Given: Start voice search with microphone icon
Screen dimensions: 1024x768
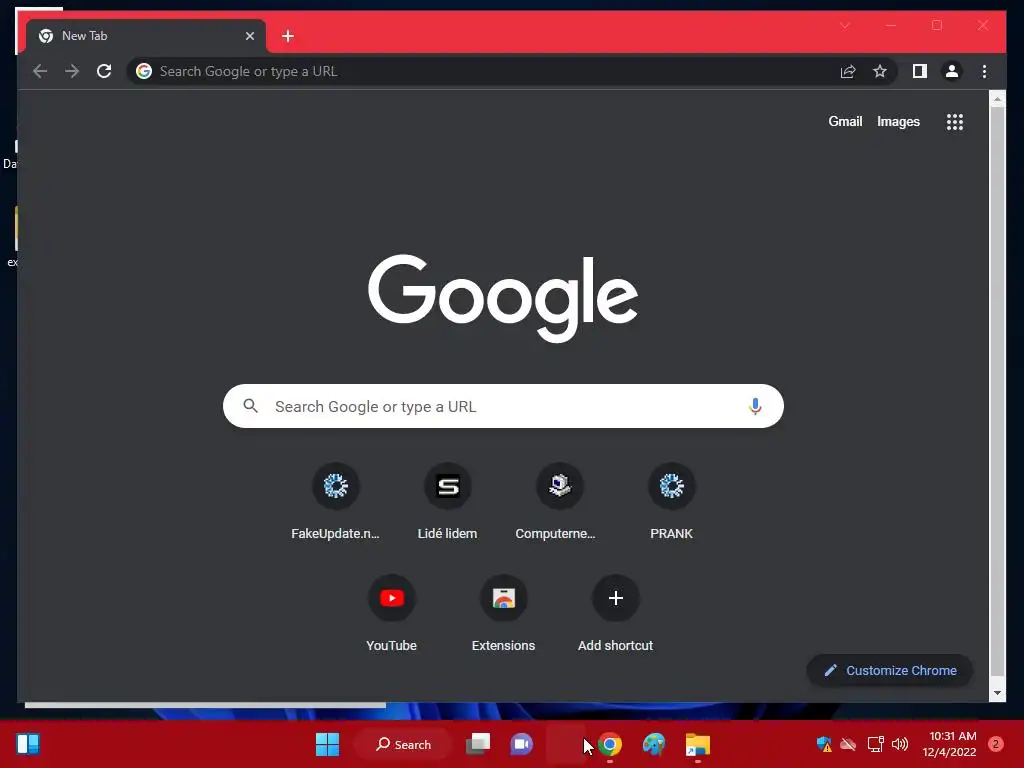Looking at the screenshot, I should (x=755, y=406).
